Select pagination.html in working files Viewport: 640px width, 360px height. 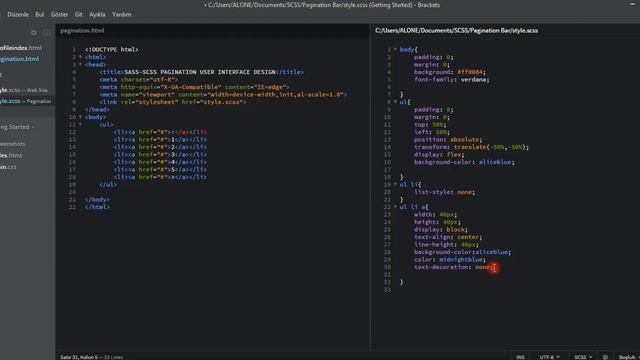click(x=20, y=59)
